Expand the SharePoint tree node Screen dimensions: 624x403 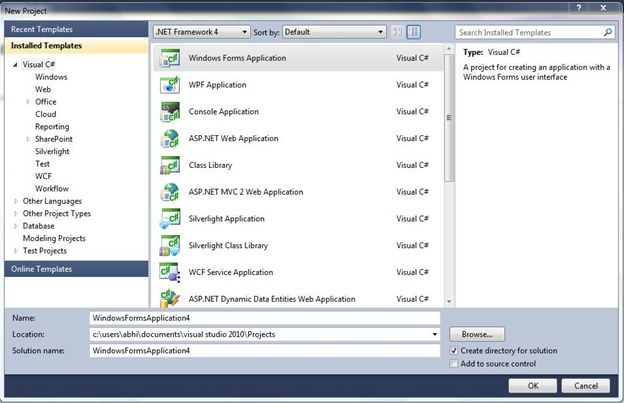pos(28,139)
